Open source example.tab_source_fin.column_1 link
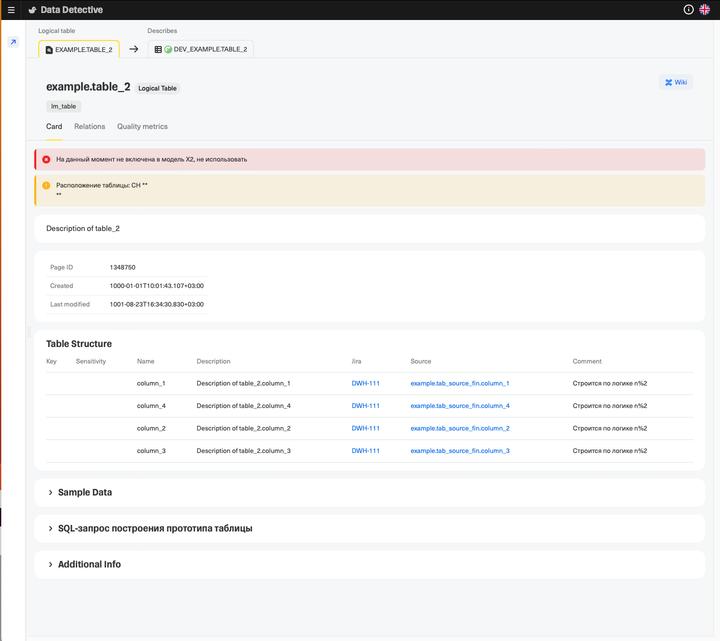Screen dimensions: 720x641 pyautogui.click(x=460, y=383)
